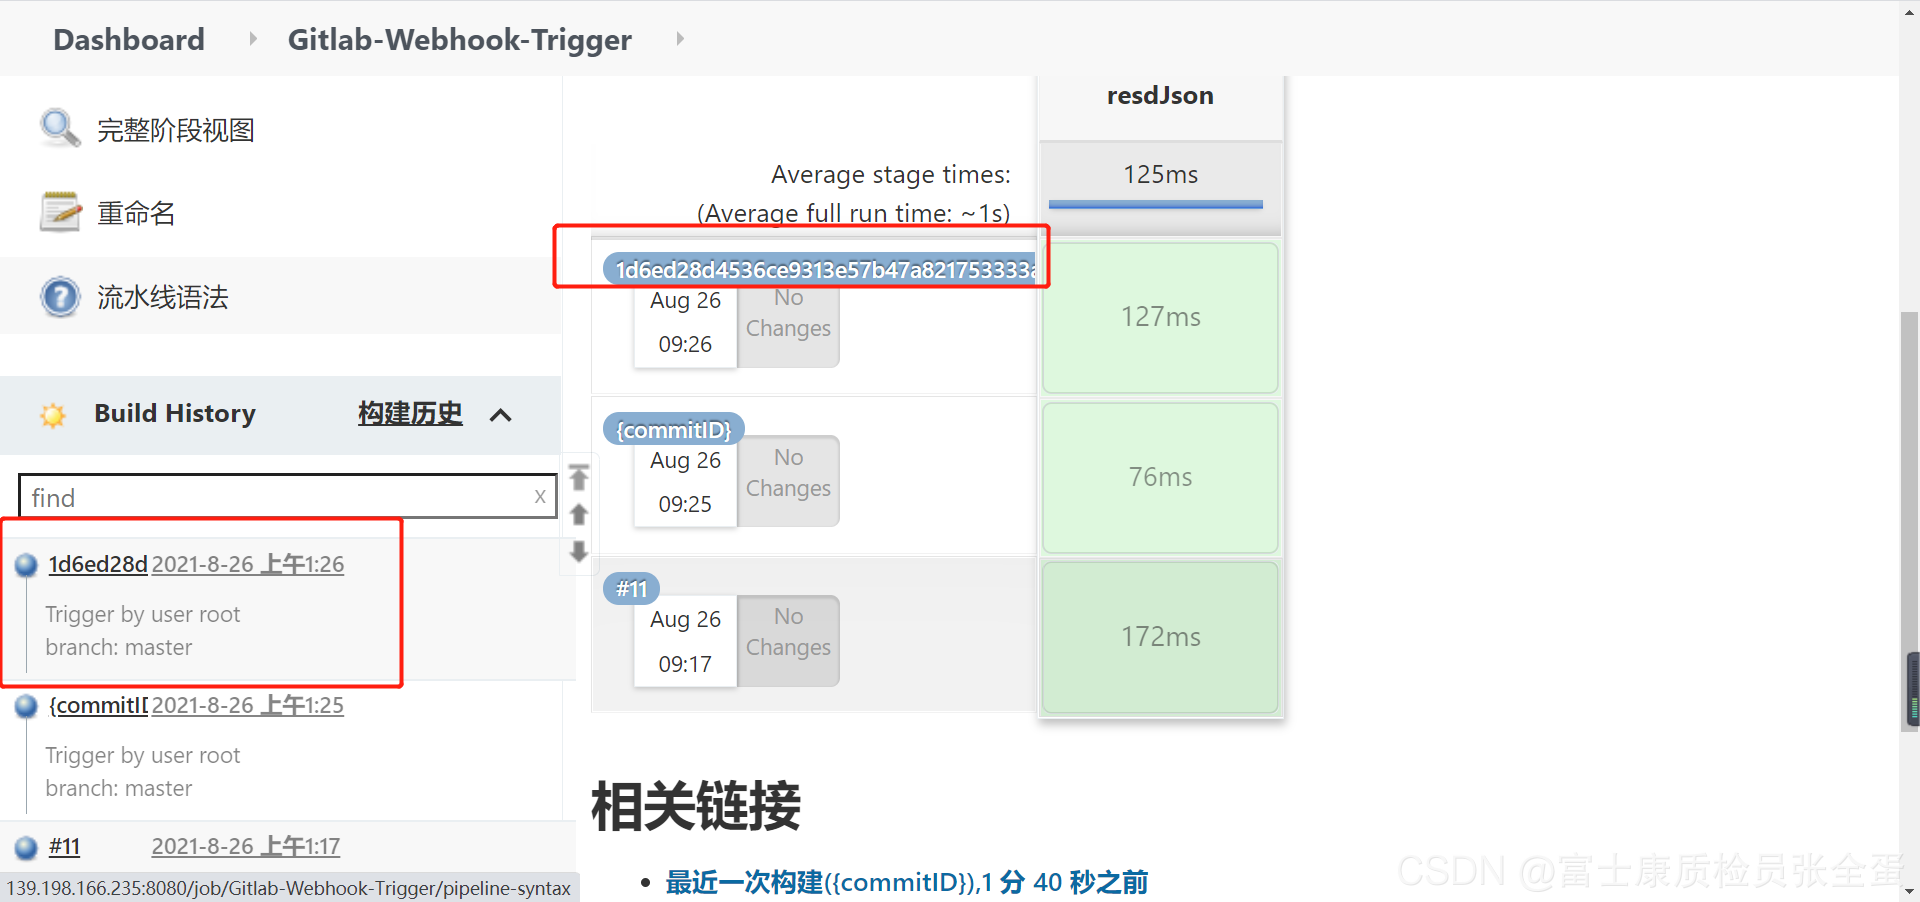
Task: Open the Dashboard breadcrumb dropdown arrow
Action: pyautogui.click(x=252, y=39)
